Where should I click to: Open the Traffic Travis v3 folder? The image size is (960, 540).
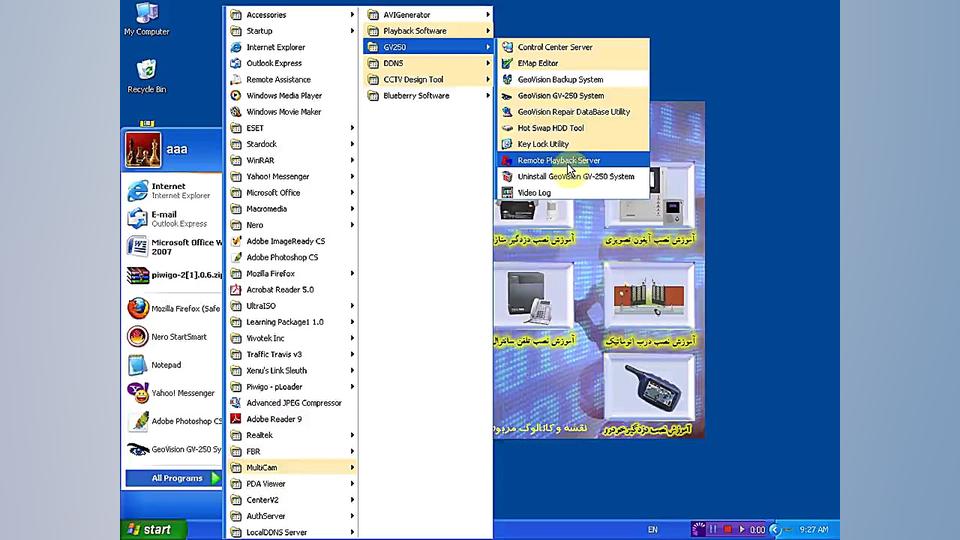coord(291,354)
